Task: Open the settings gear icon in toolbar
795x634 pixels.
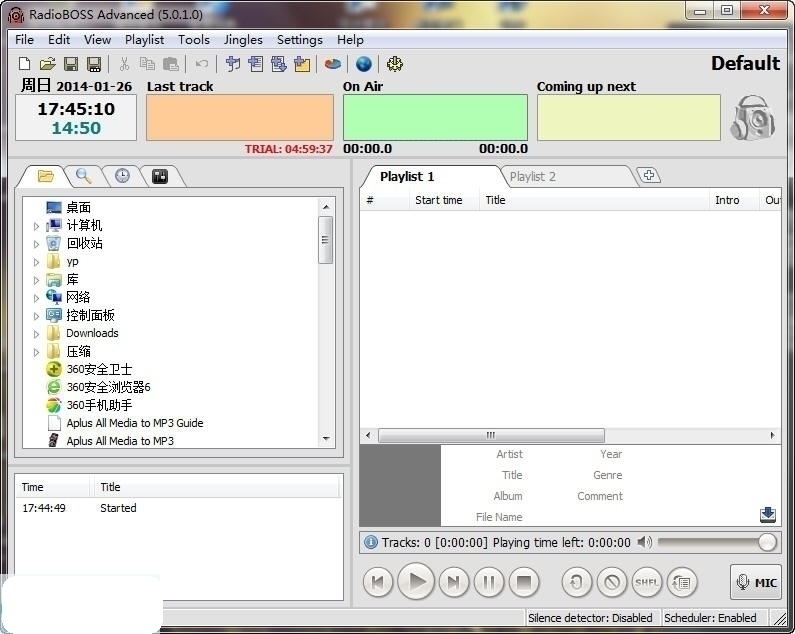Action: coord(394,64)
